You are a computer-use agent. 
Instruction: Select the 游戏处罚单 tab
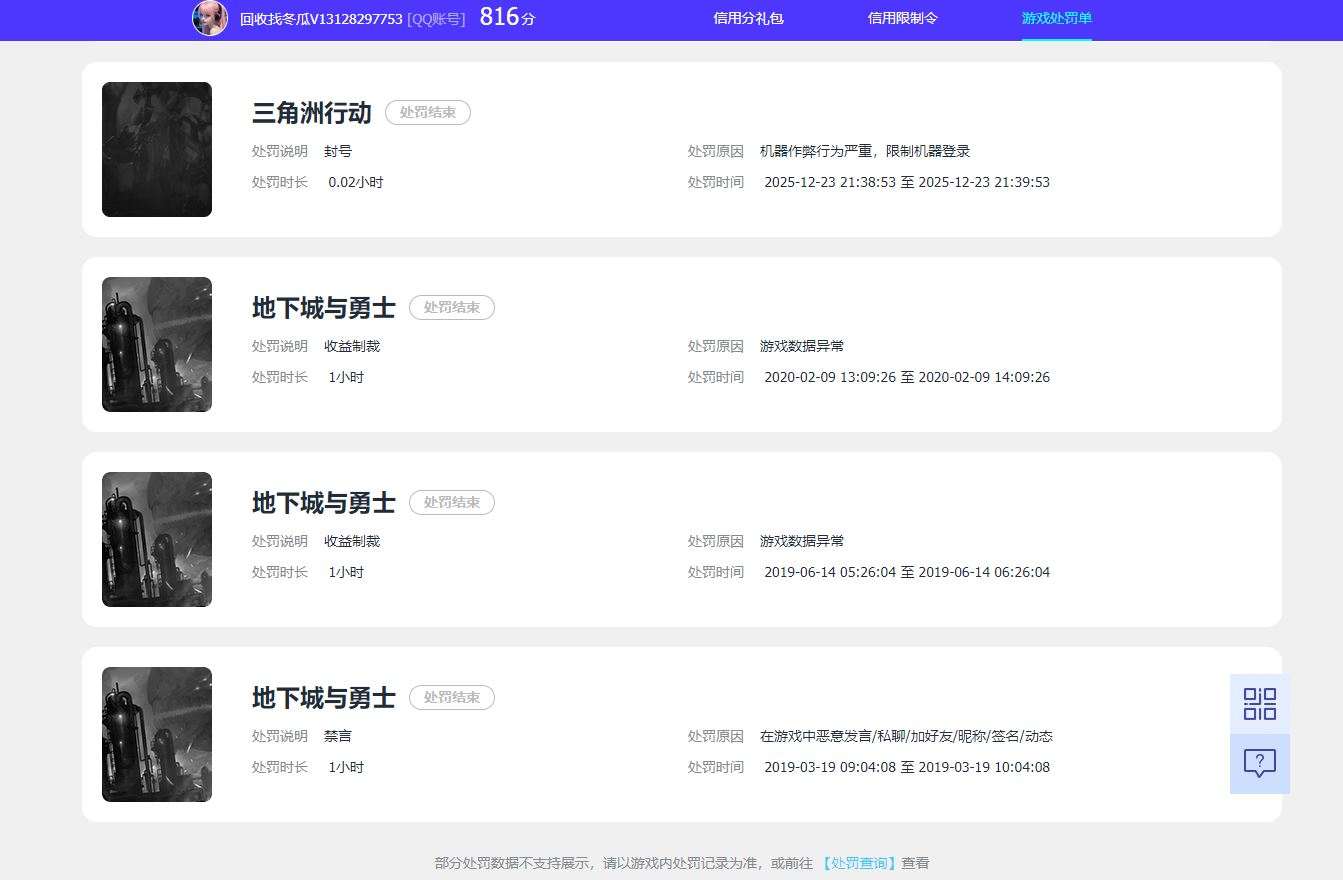[1056, 19]
